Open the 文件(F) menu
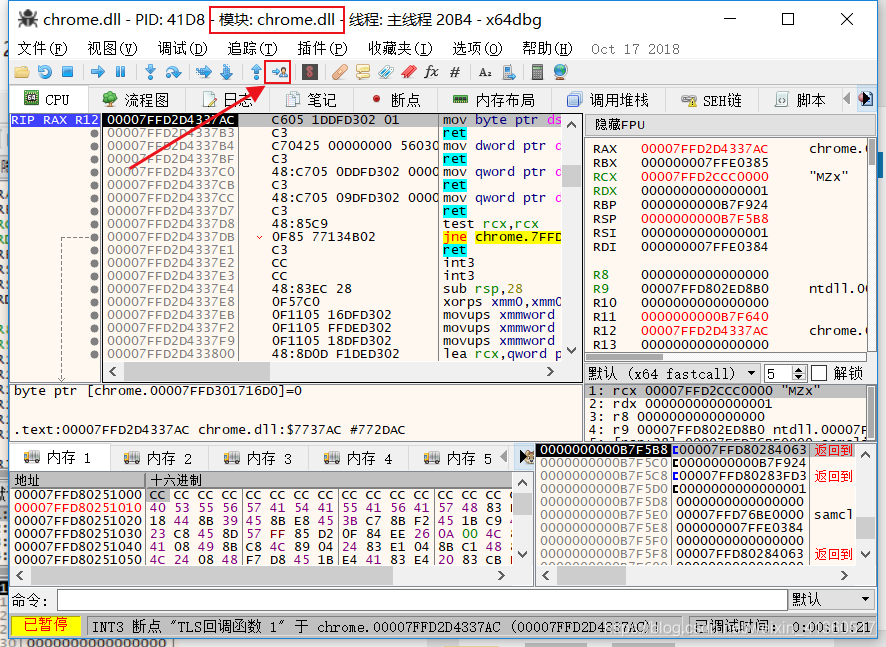The image size is (886, 647). click(x=42, y=49)
